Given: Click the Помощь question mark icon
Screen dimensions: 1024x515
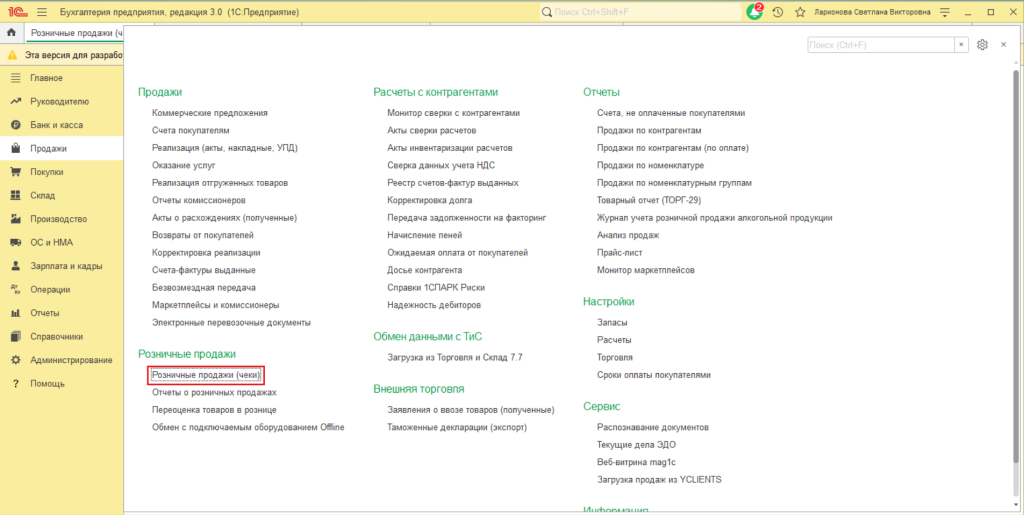Looking at the screenshot, I should 16,383.
